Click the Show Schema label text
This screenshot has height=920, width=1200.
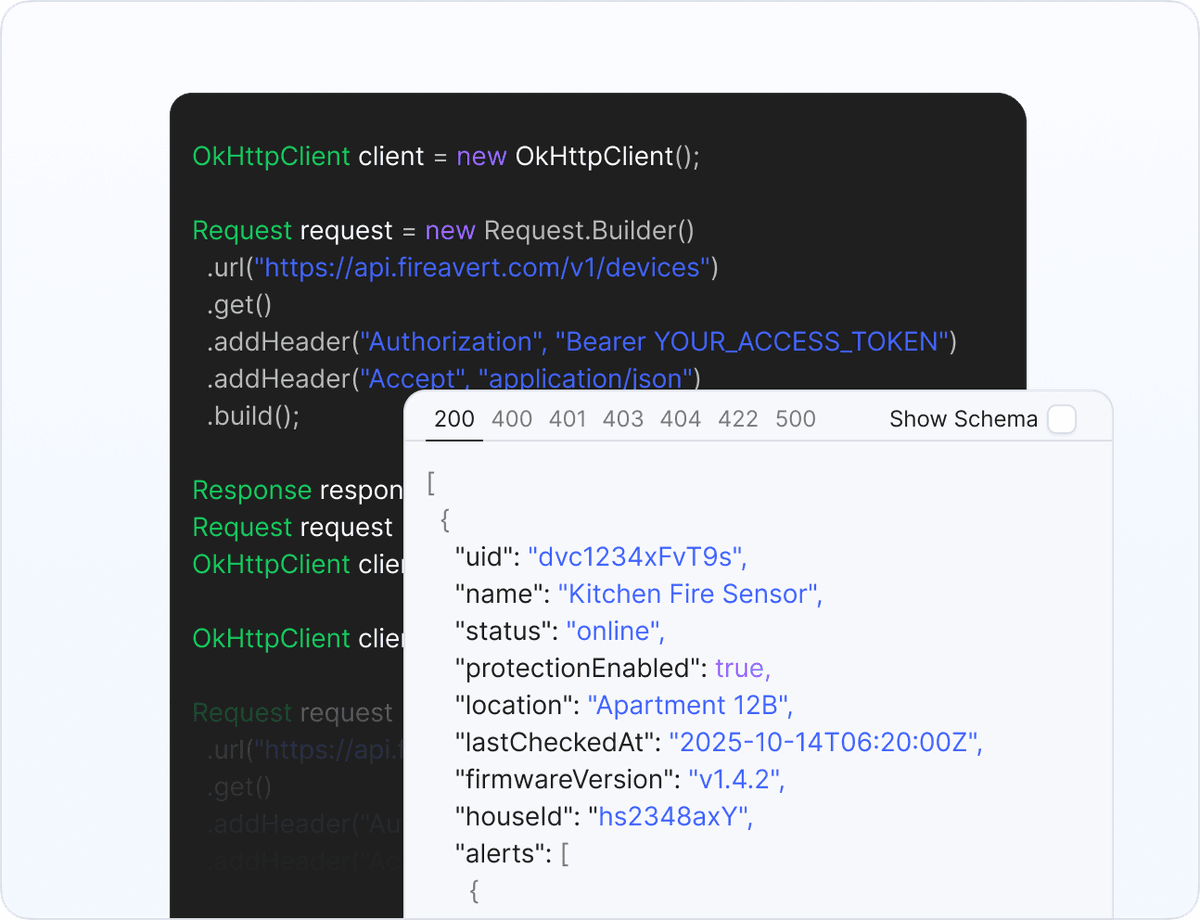tap(962, 419)
